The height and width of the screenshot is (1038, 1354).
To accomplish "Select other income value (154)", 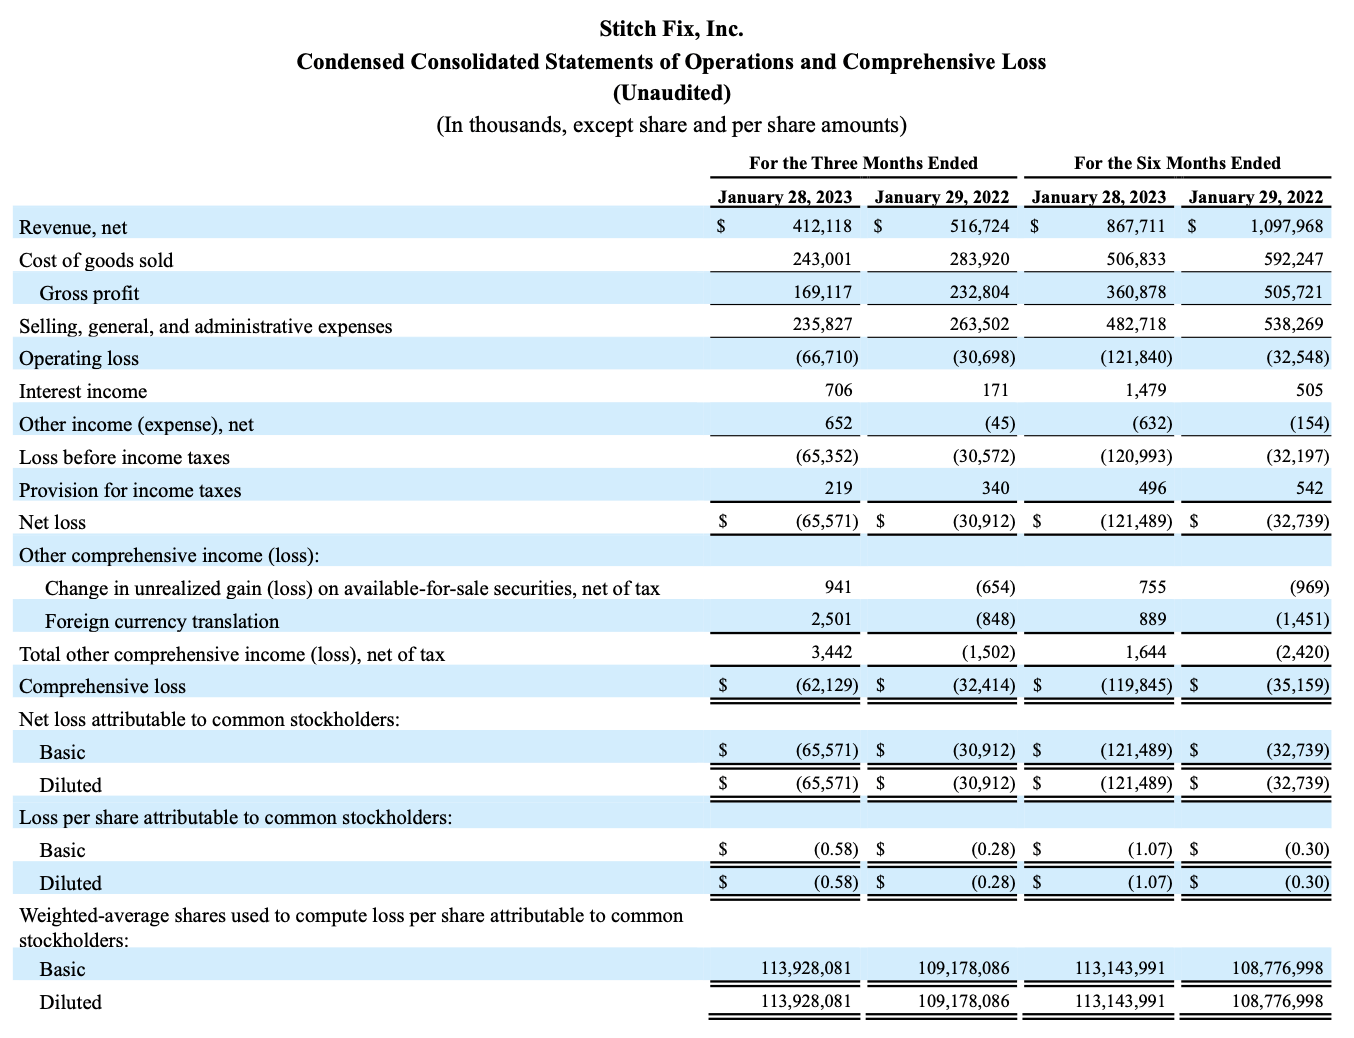I will (1309, 423).
